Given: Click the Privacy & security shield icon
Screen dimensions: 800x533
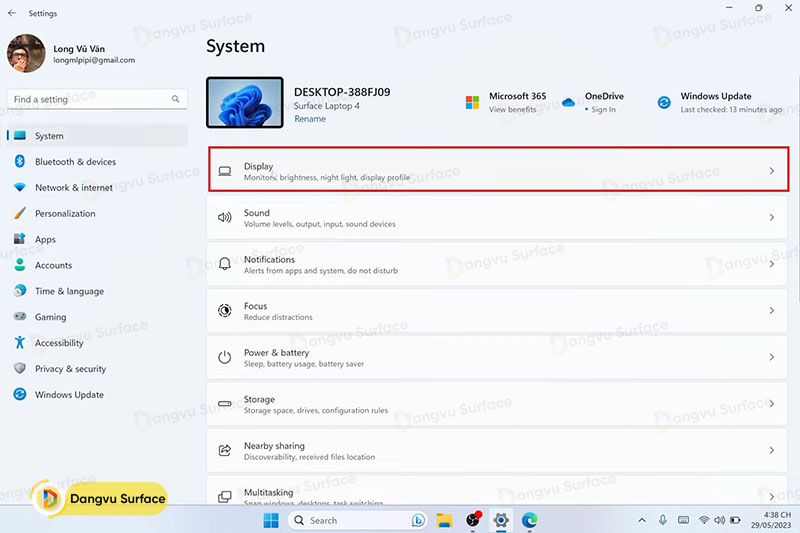Looking at the screenshot, I should (x=19, y=369).
